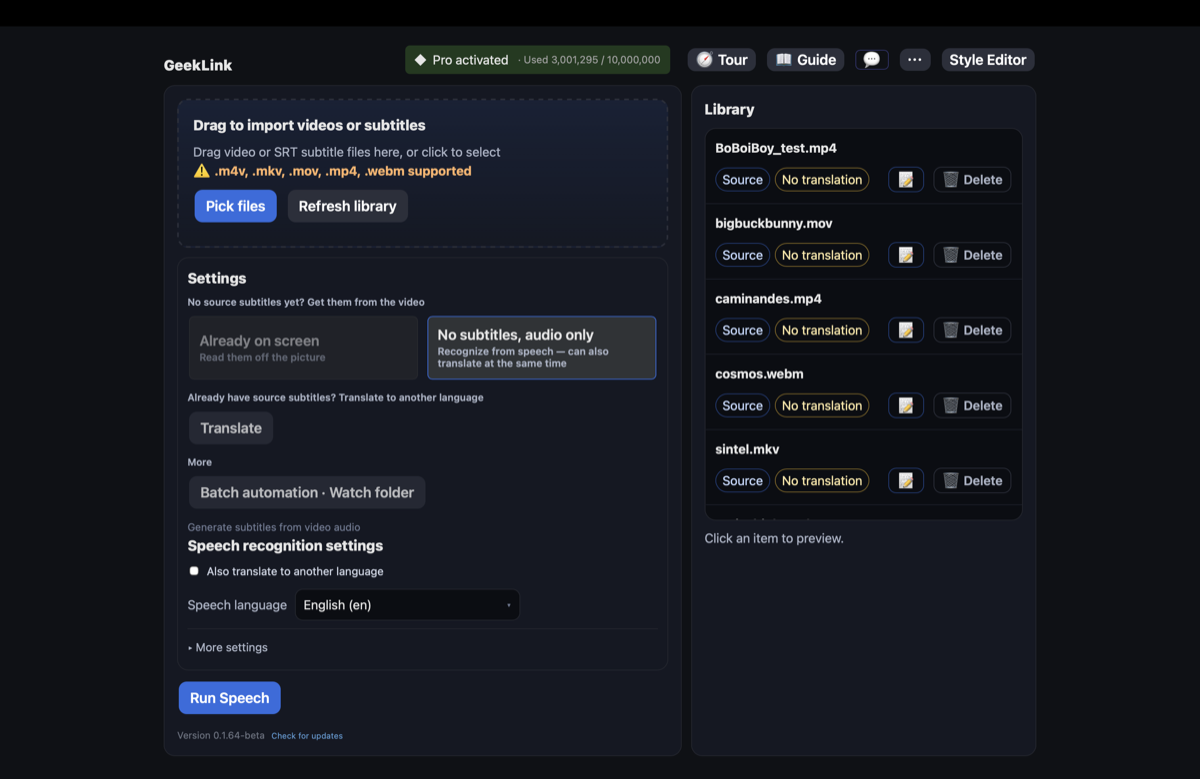Click the Pro activated usage badge
1200x779 pixels.
tap(537, 60)
